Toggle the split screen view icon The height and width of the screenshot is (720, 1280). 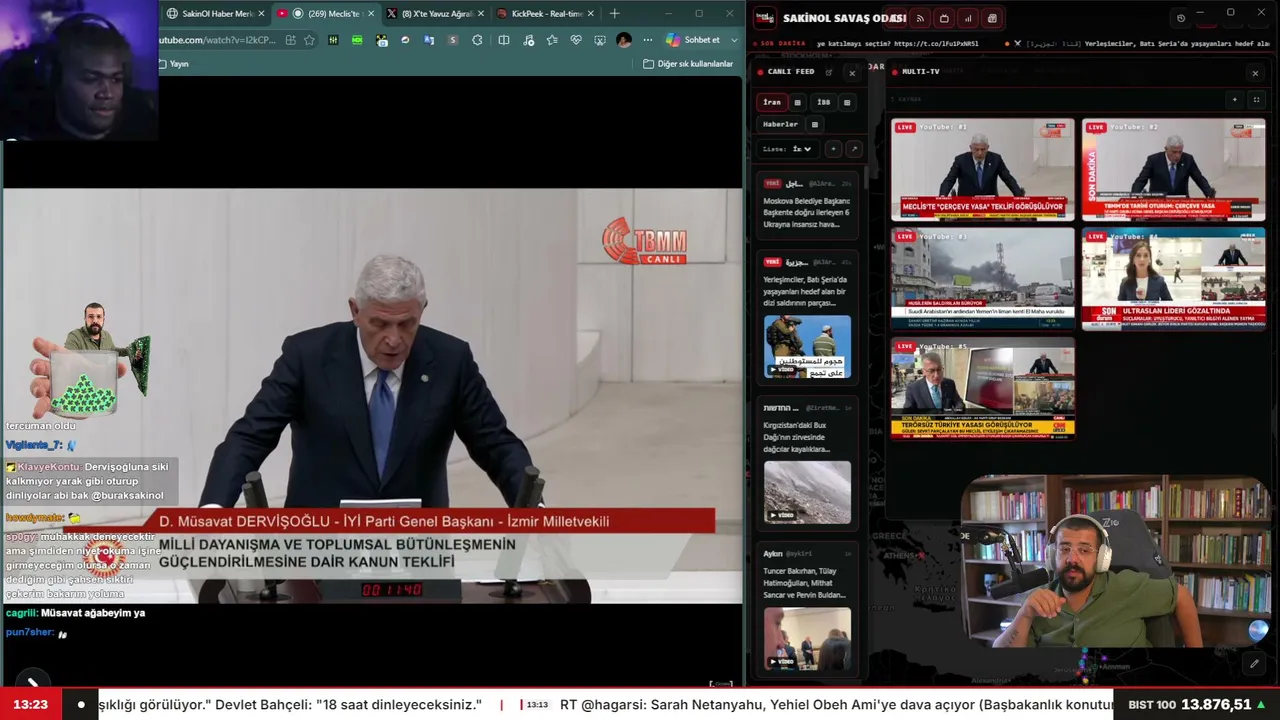(504, 40)
